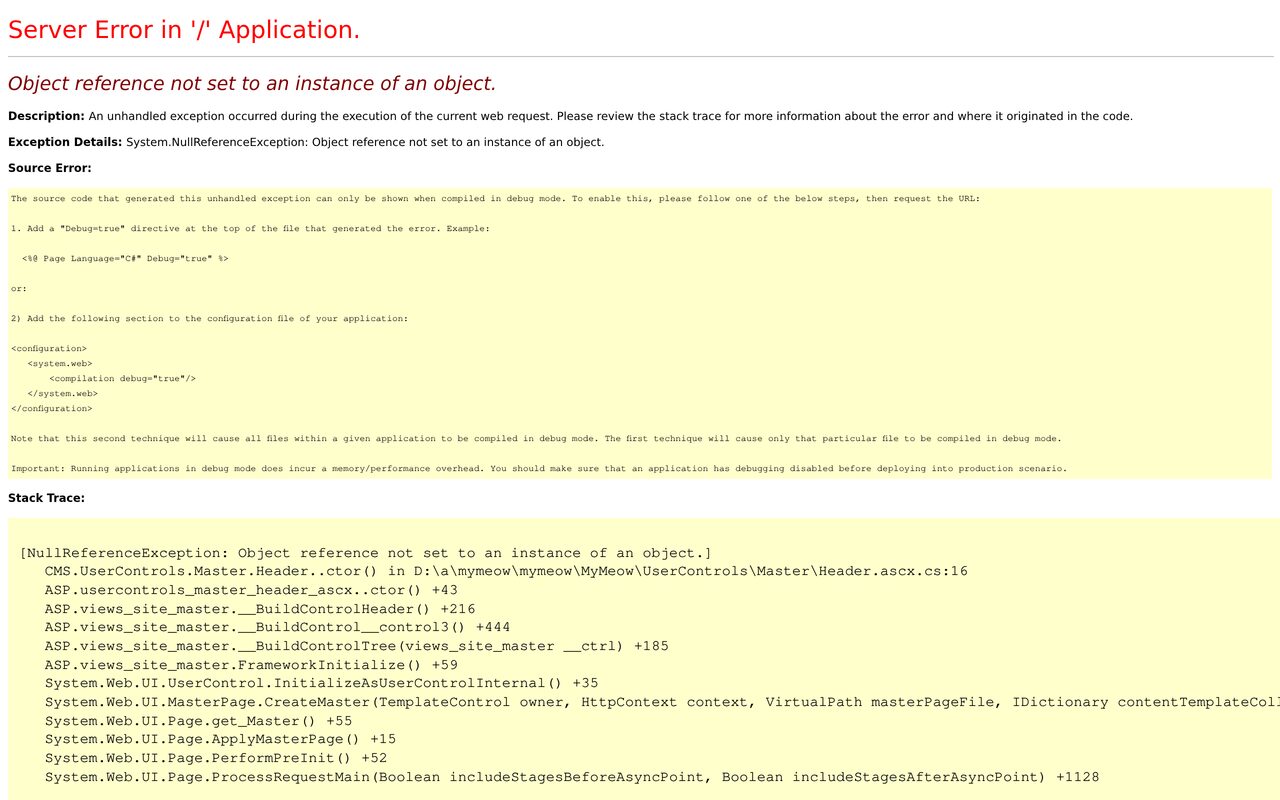Click the closing "</system.web>" tag line

point(63,394)
